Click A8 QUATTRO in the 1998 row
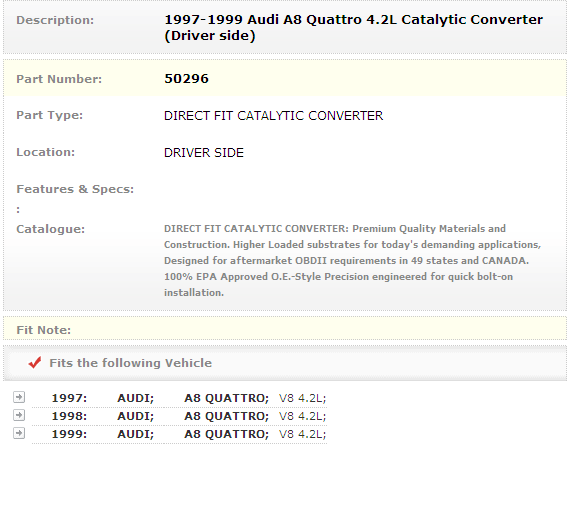Screen dimensions: 570x510 tap(226, 416)
